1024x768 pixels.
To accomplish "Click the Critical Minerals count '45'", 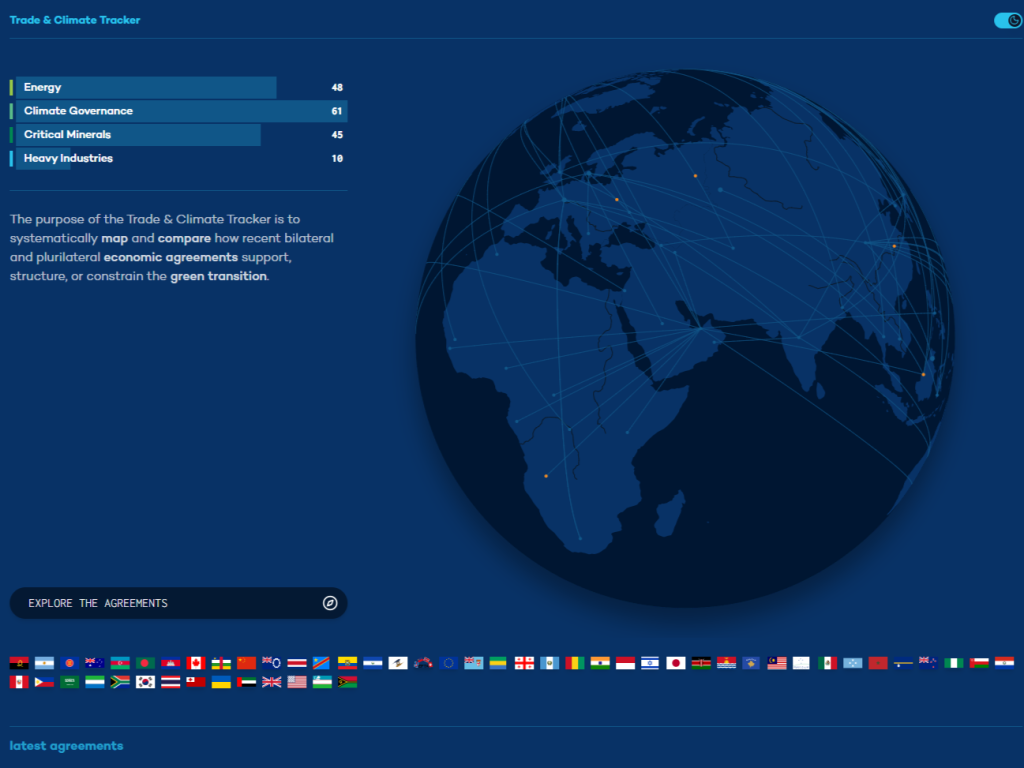I will [x=337, y=135].
